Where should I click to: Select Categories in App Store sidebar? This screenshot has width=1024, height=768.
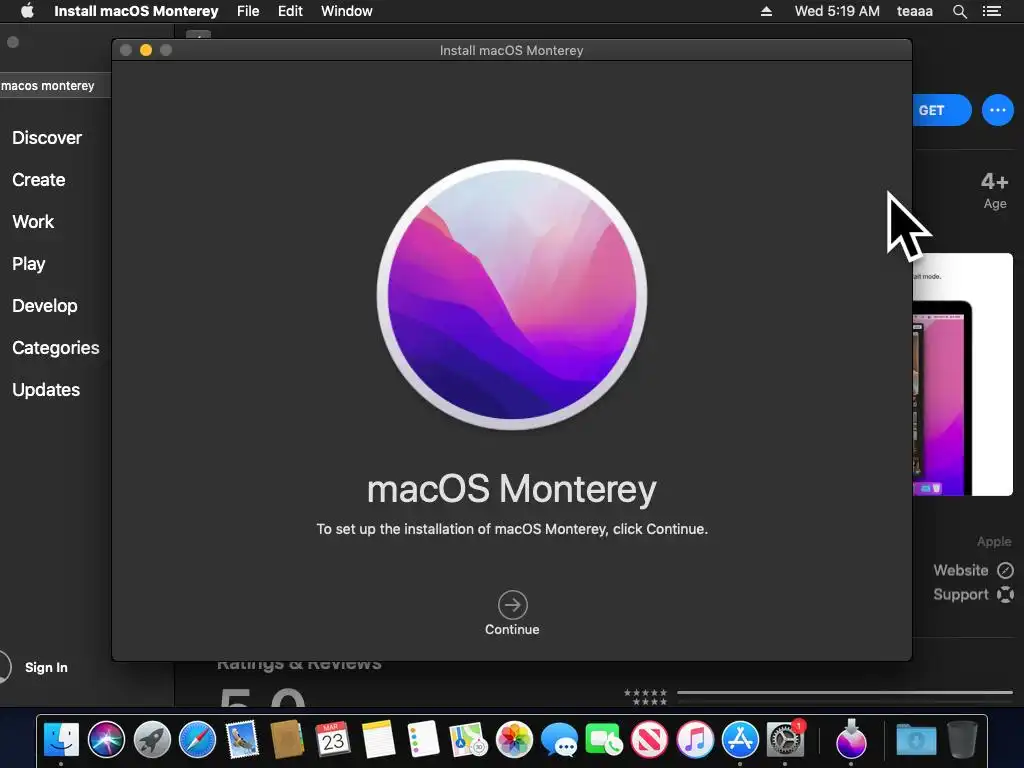56,347
